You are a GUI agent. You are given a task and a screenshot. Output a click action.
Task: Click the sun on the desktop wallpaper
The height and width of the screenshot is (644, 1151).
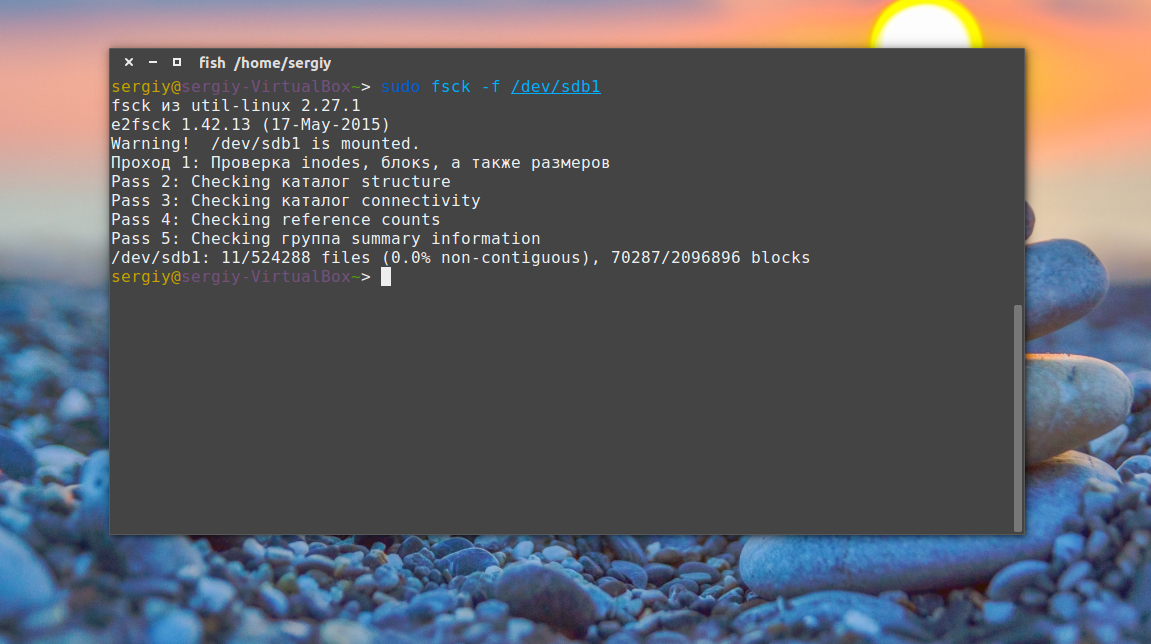pyautogui.click(x=925, y=25)
